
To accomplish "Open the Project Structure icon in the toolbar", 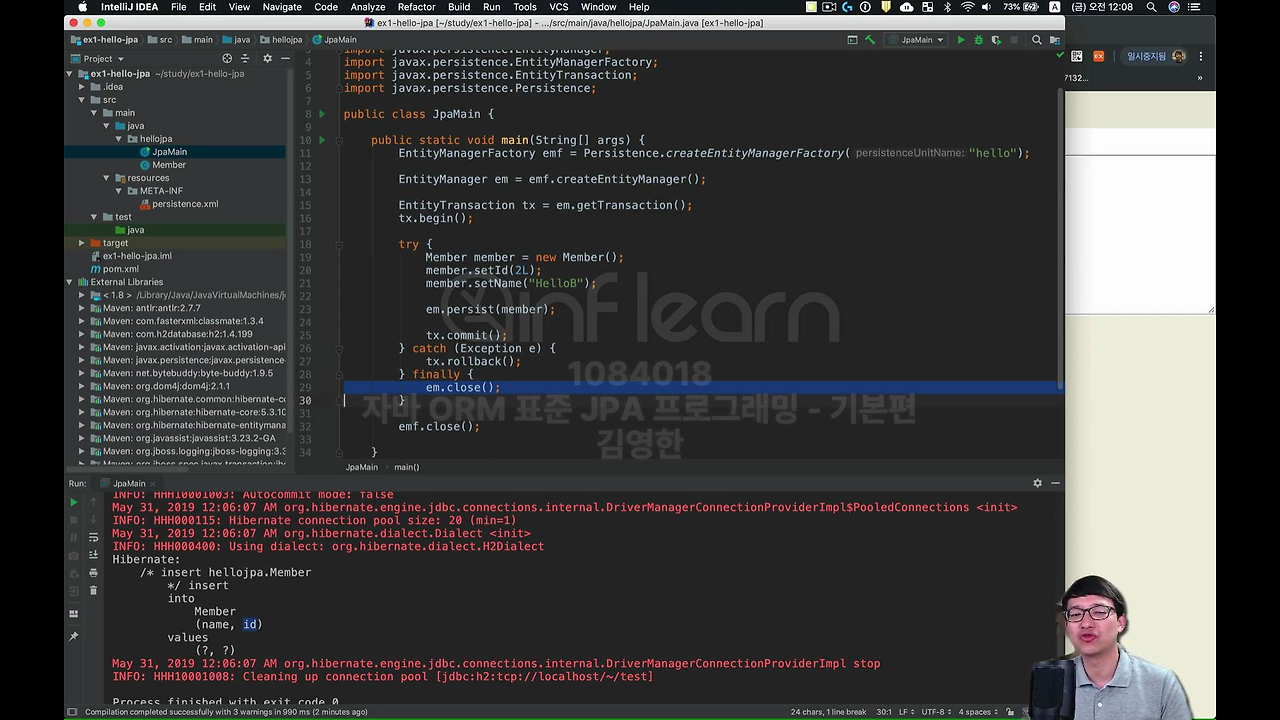I will [1053, 40].
